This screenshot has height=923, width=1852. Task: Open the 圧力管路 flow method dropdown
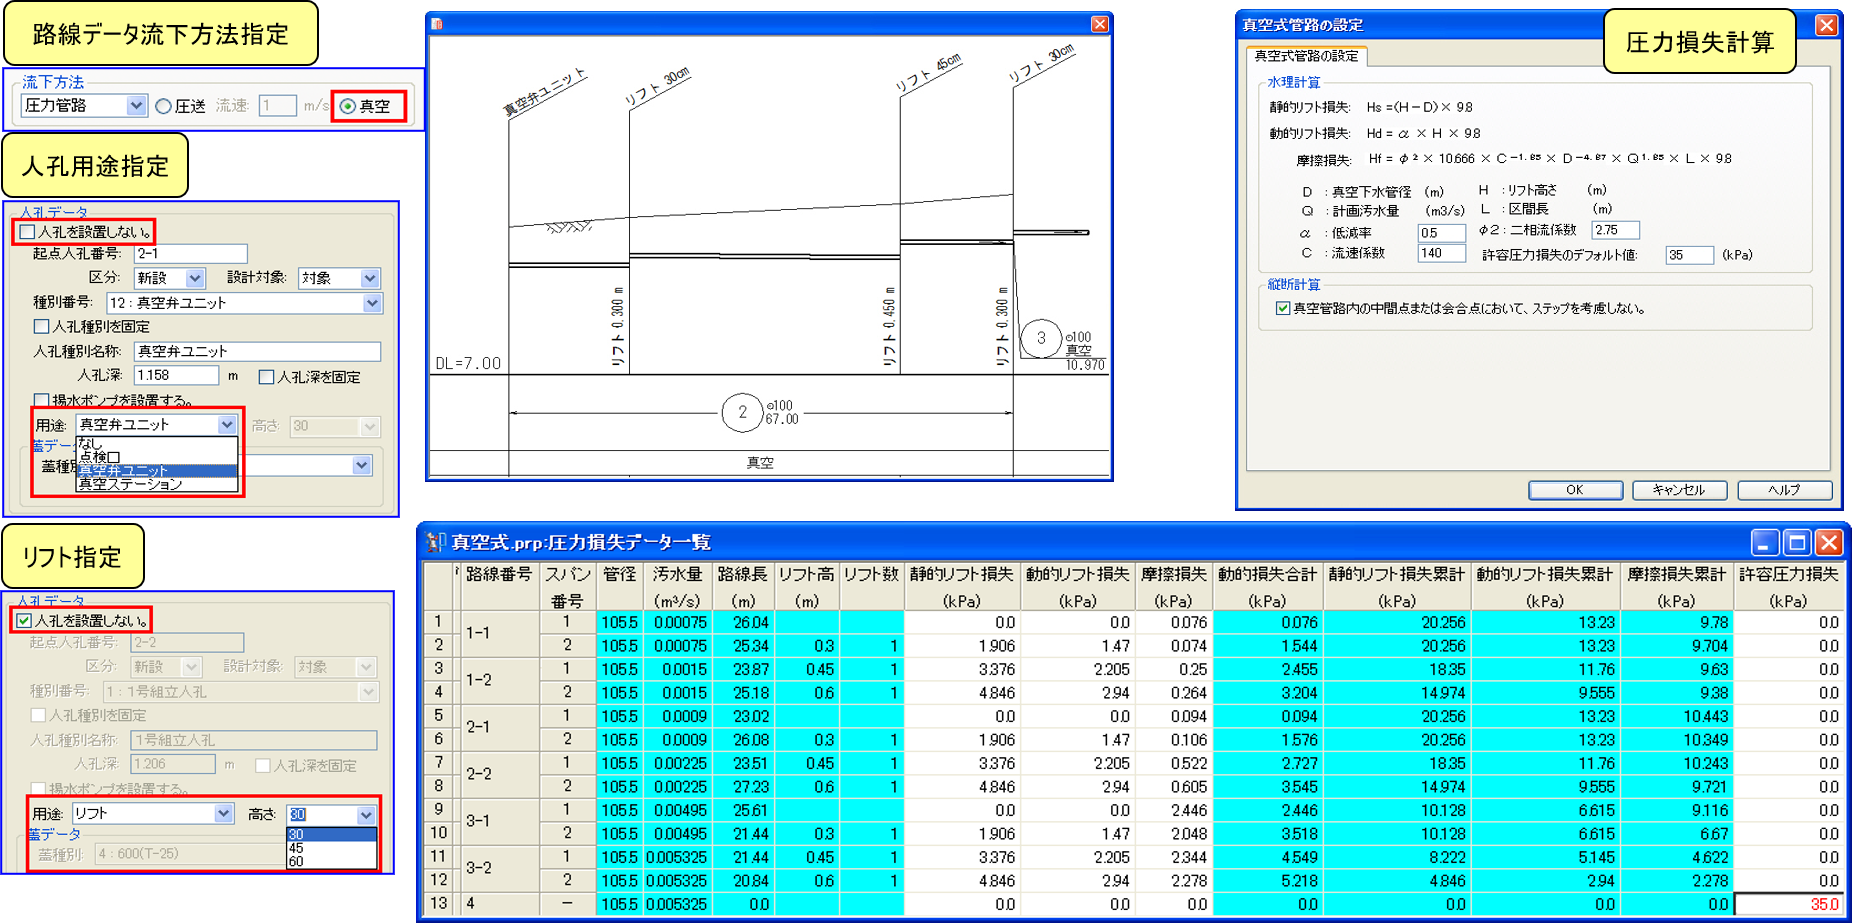(136, 105)
